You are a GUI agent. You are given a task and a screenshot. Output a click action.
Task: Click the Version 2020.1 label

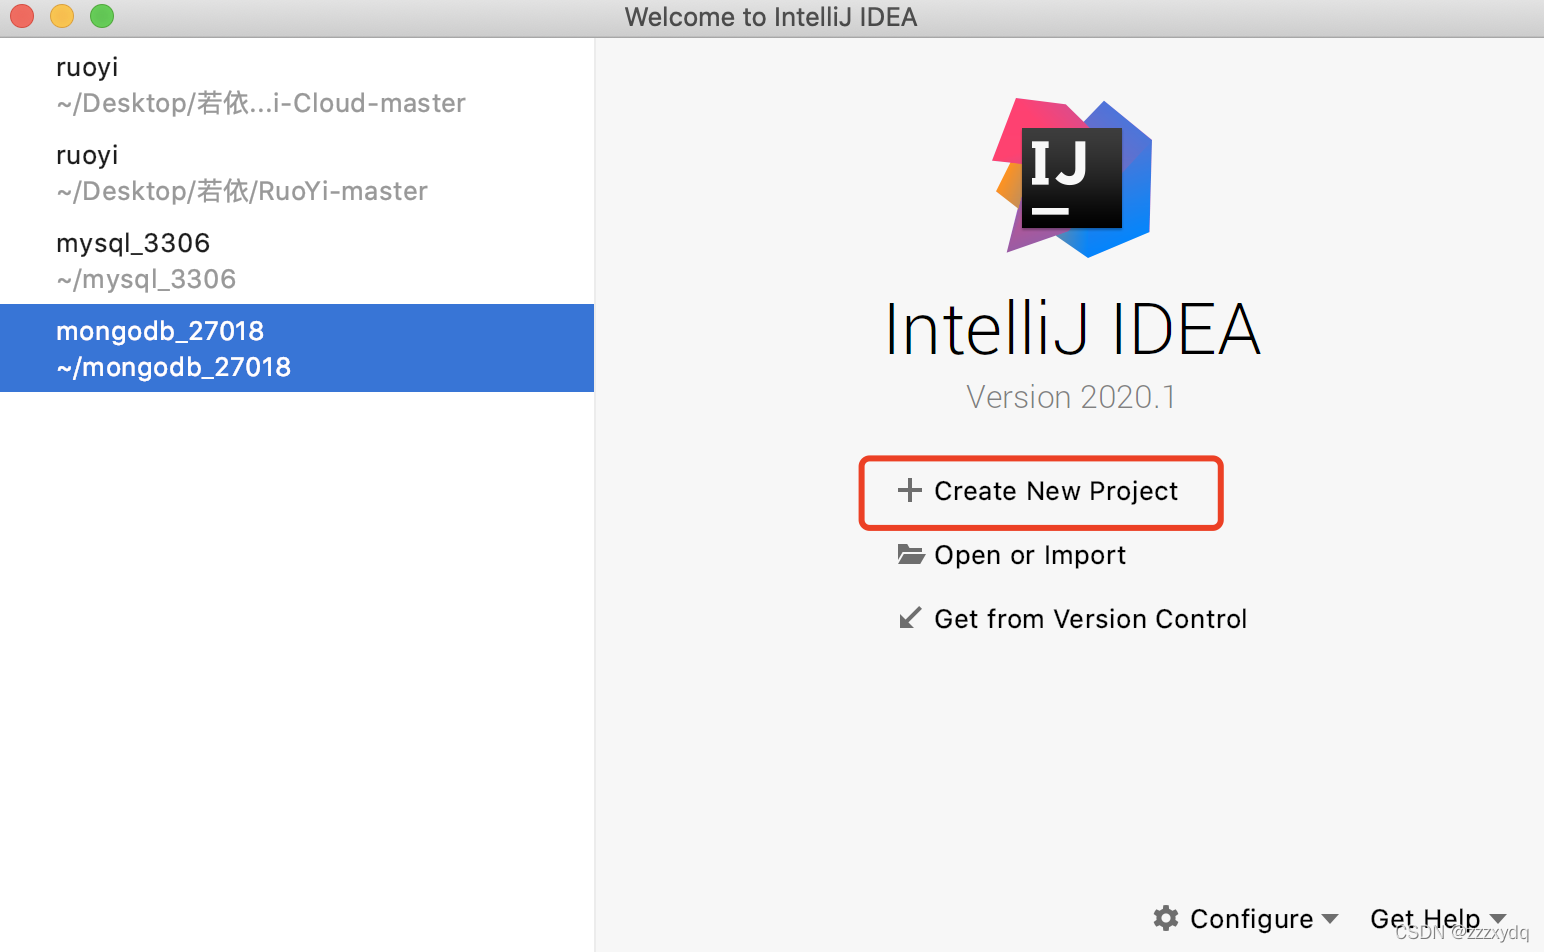[x=1070, y=396]
